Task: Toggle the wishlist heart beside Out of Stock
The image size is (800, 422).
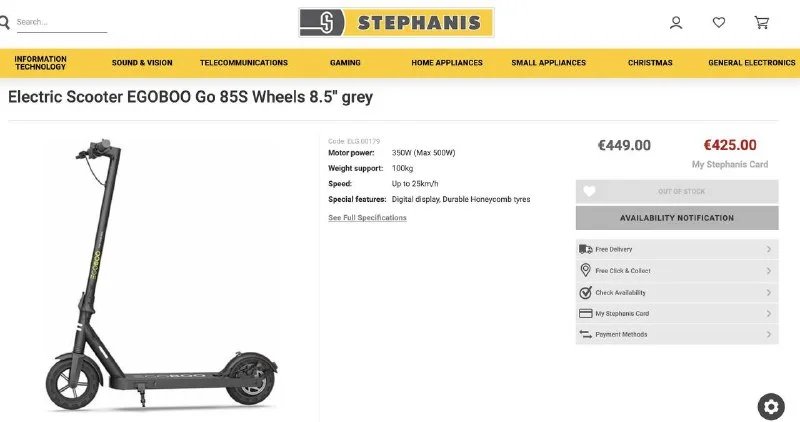Action: click(589, 191)
